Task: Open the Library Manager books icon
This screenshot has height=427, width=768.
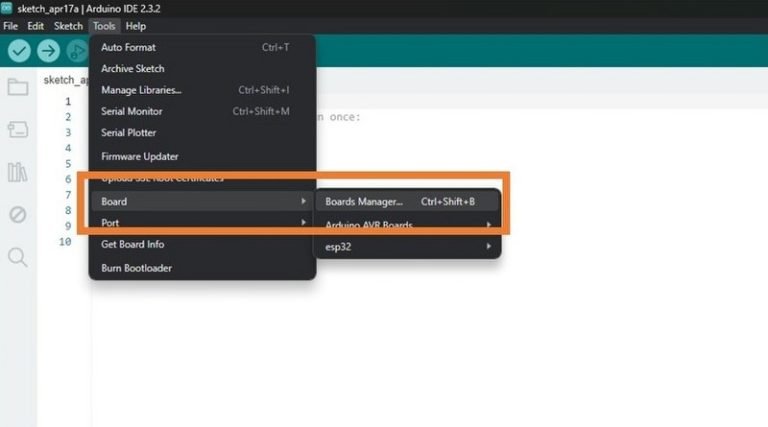Action: click(x=18, y=172)
